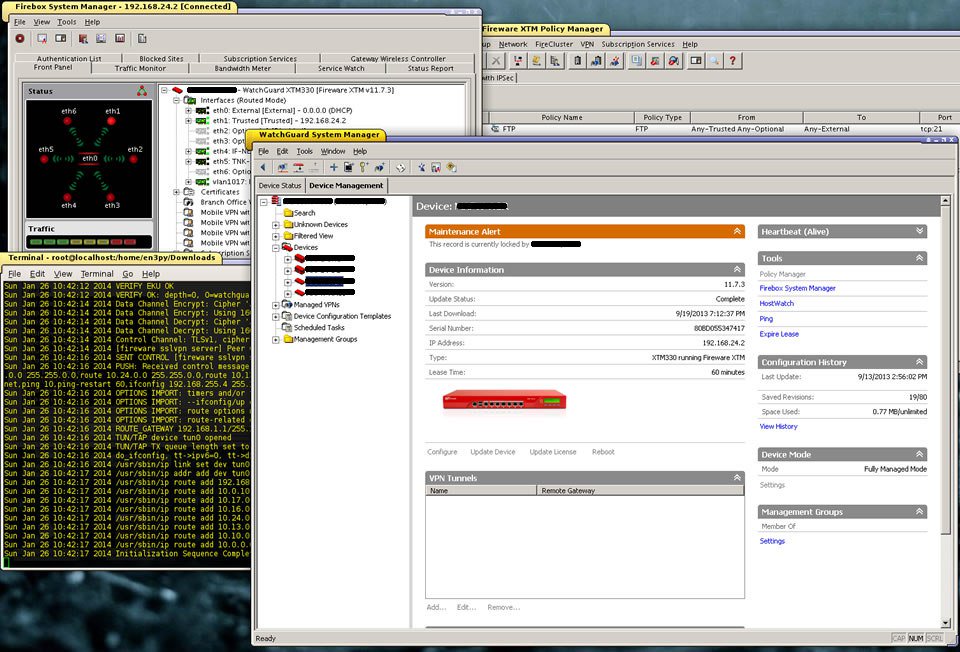
Task: Collapse the Maintenance Alert section
Action: [x=737, y=231]
